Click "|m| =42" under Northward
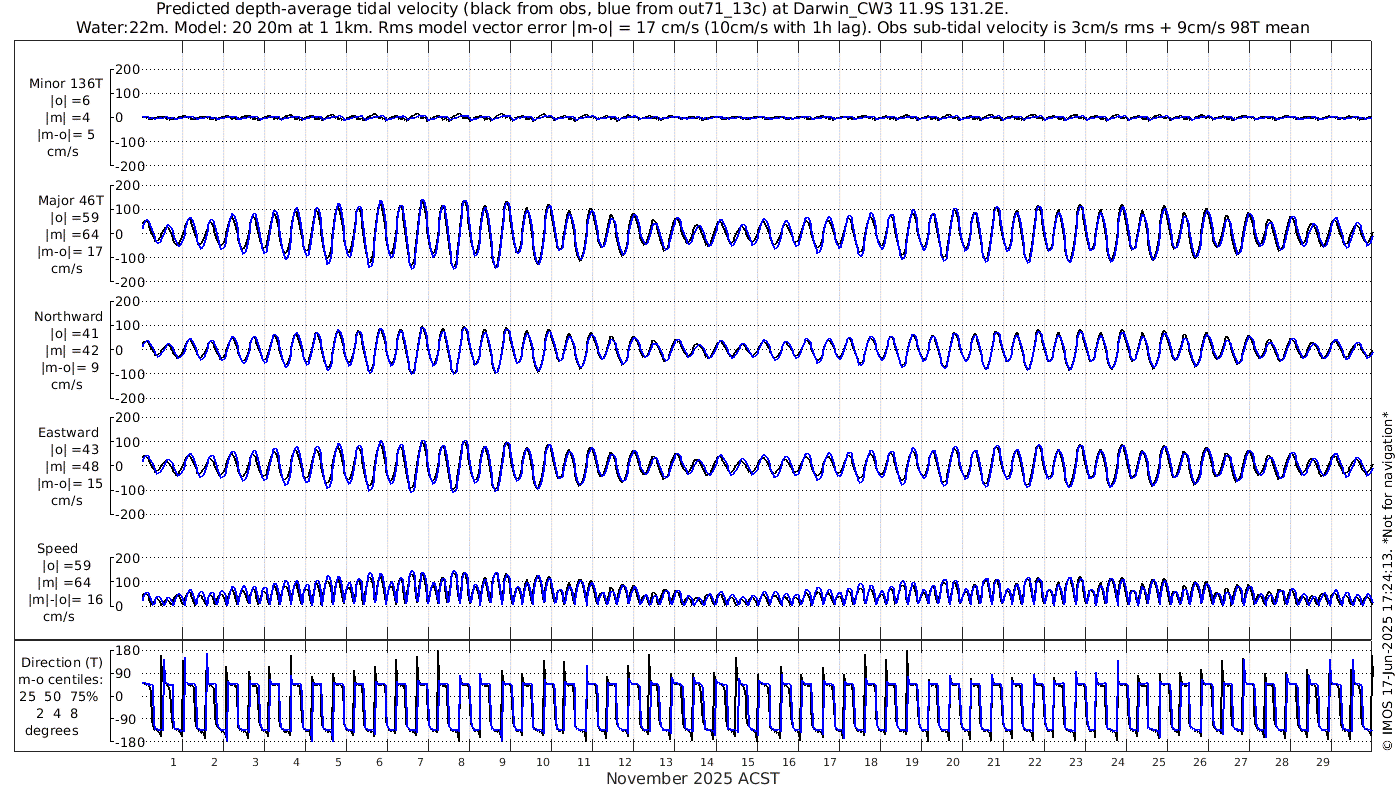 coord(70,350)
